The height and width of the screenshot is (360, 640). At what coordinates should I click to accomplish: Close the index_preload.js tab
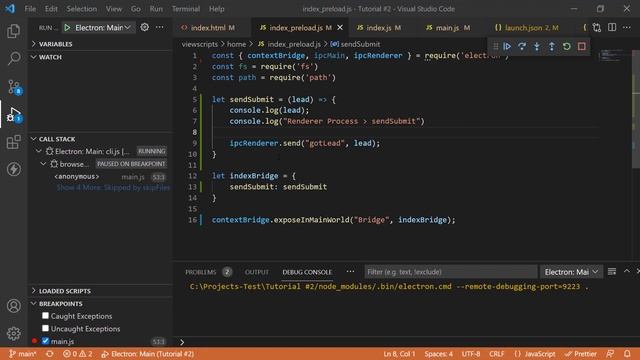(x=340, y=28)
